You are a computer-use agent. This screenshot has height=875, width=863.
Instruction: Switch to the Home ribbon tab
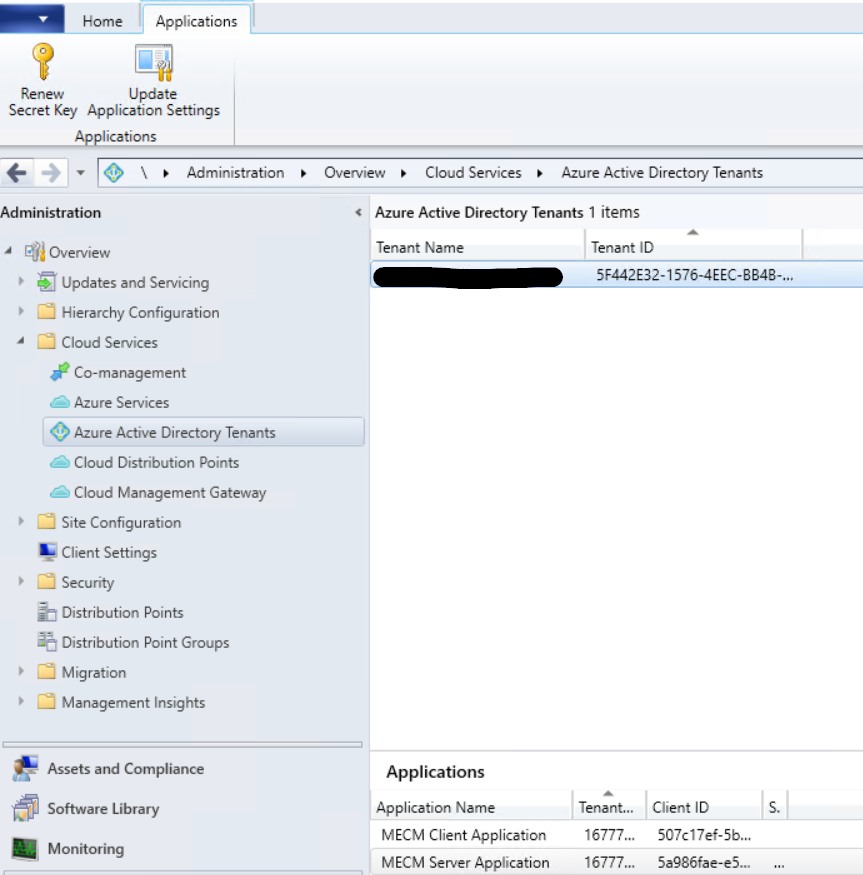(x=102, y=20)
